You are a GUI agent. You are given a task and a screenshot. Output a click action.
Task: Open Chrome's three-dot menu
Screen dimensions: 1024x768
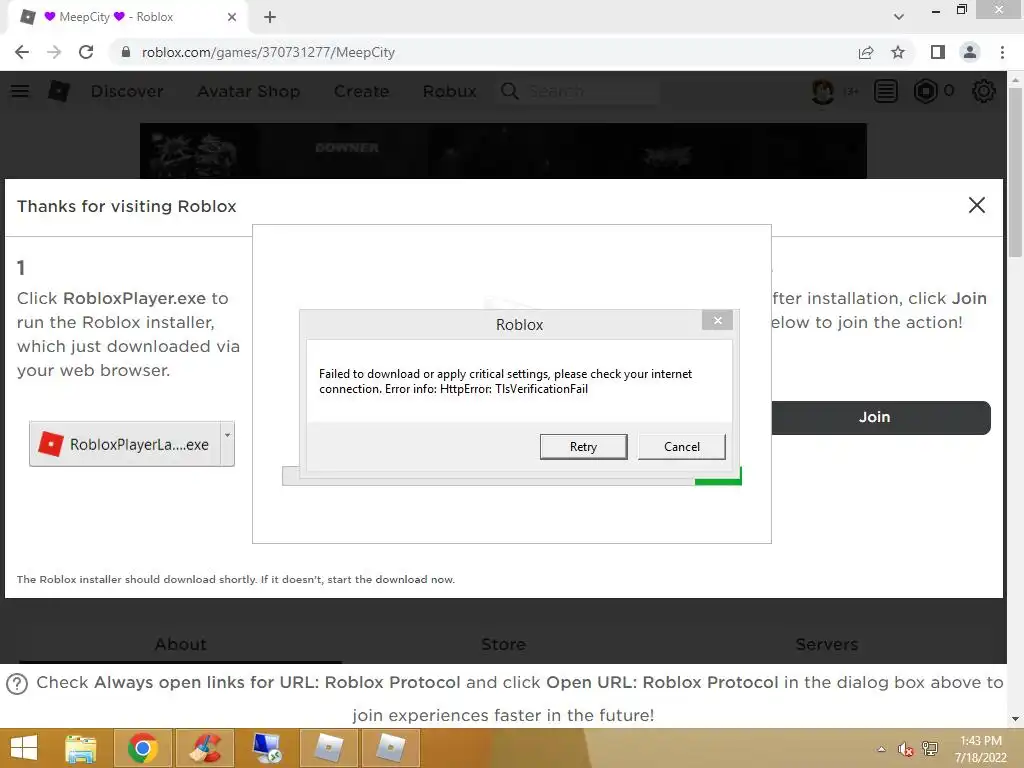click(1002, 52)
